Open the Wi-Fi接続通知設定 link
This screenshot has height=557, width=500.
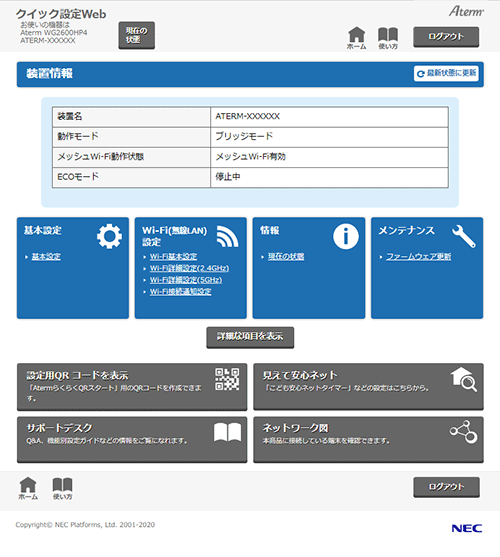coord(180,292)
